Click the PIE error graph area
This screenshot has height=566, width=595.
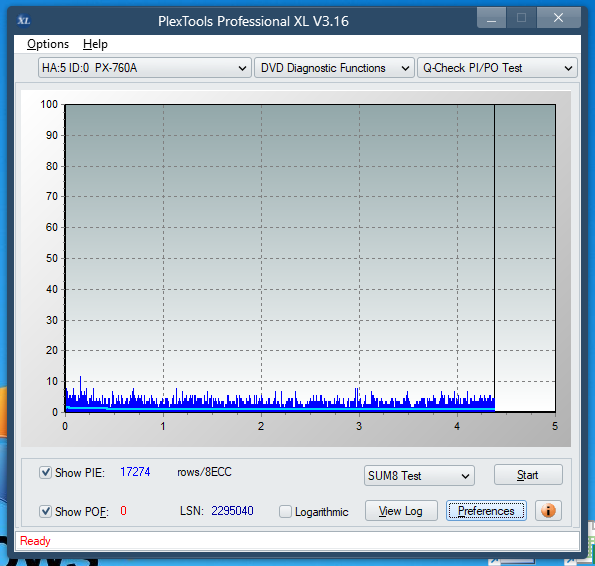(310, 258)
